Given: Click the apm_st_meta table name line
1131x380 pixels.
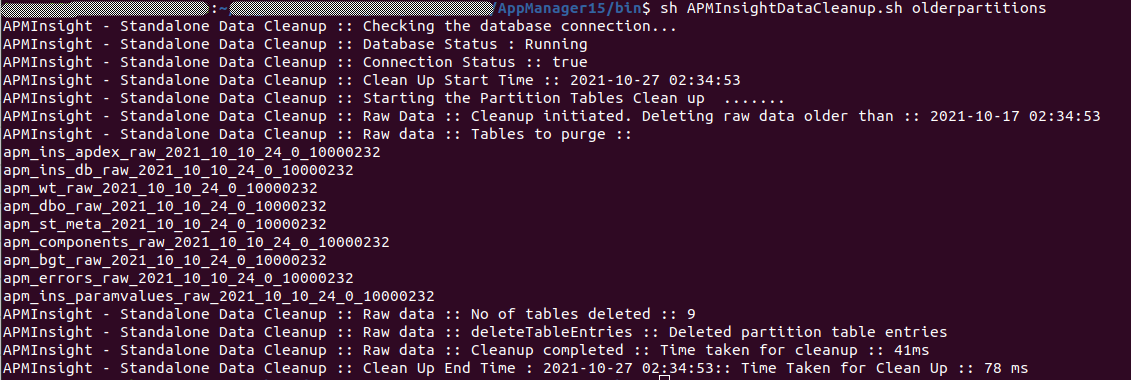Looking at the screenshot, I should (x=164, y=224).
